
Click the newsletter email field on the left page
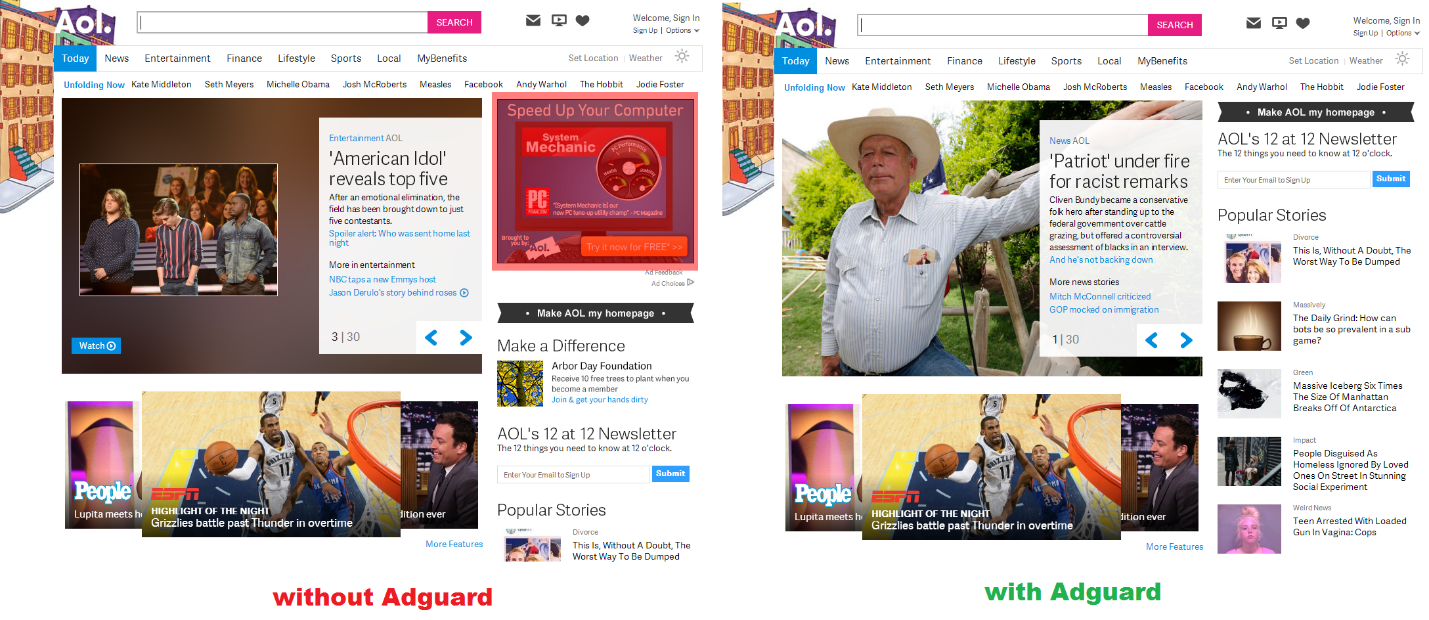tap(574, 475)
